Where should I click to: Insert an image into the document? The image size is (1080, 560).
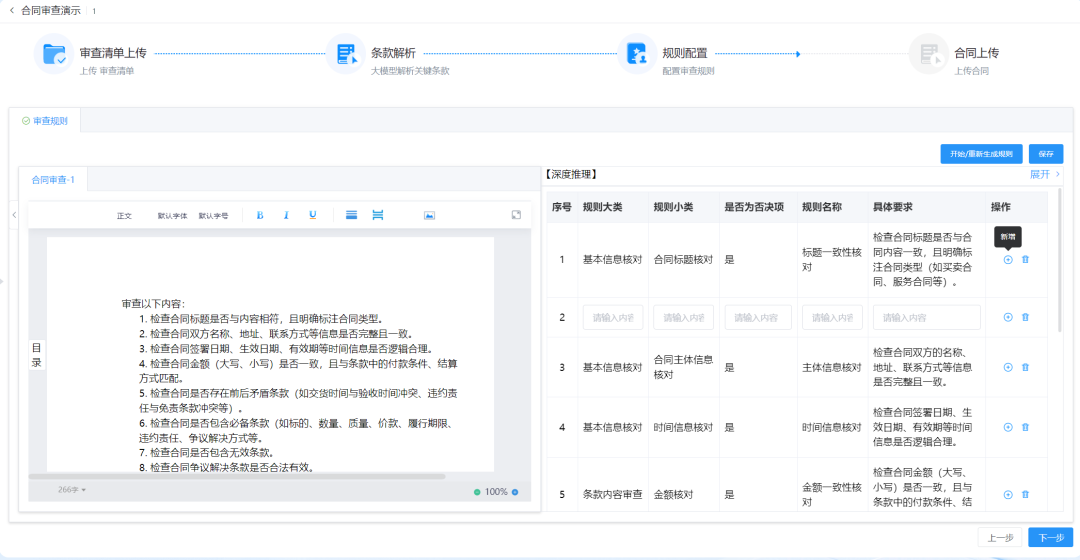tap(429, 215)
